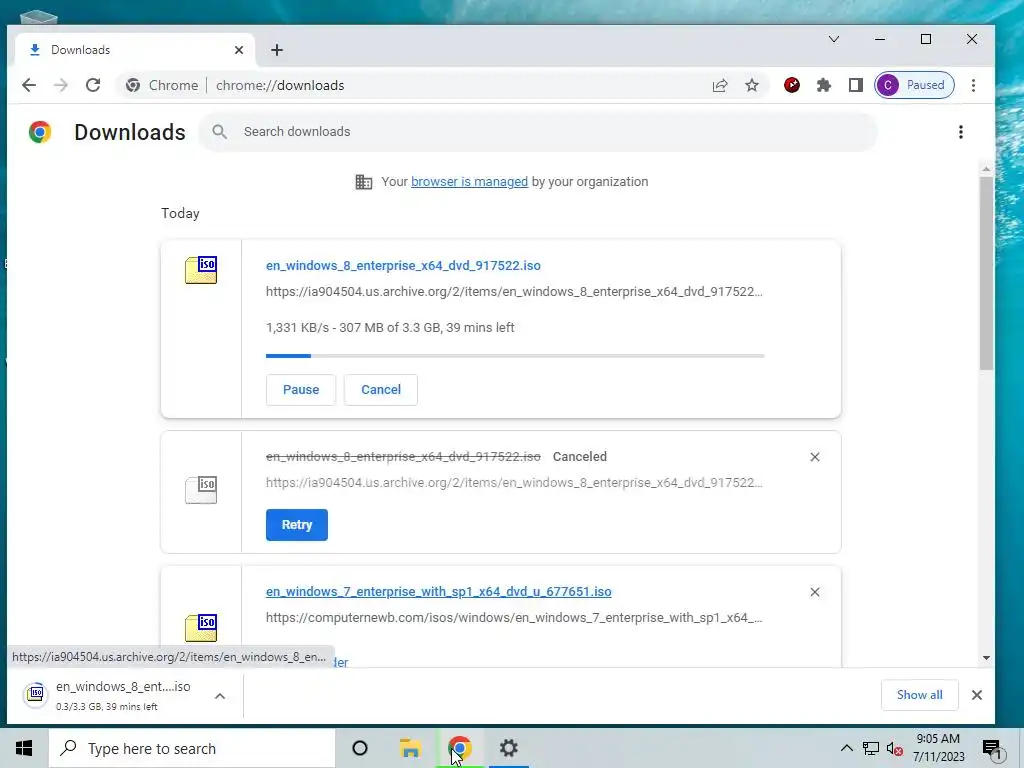
Task: Close the Downloads tab
Action: 239,50
